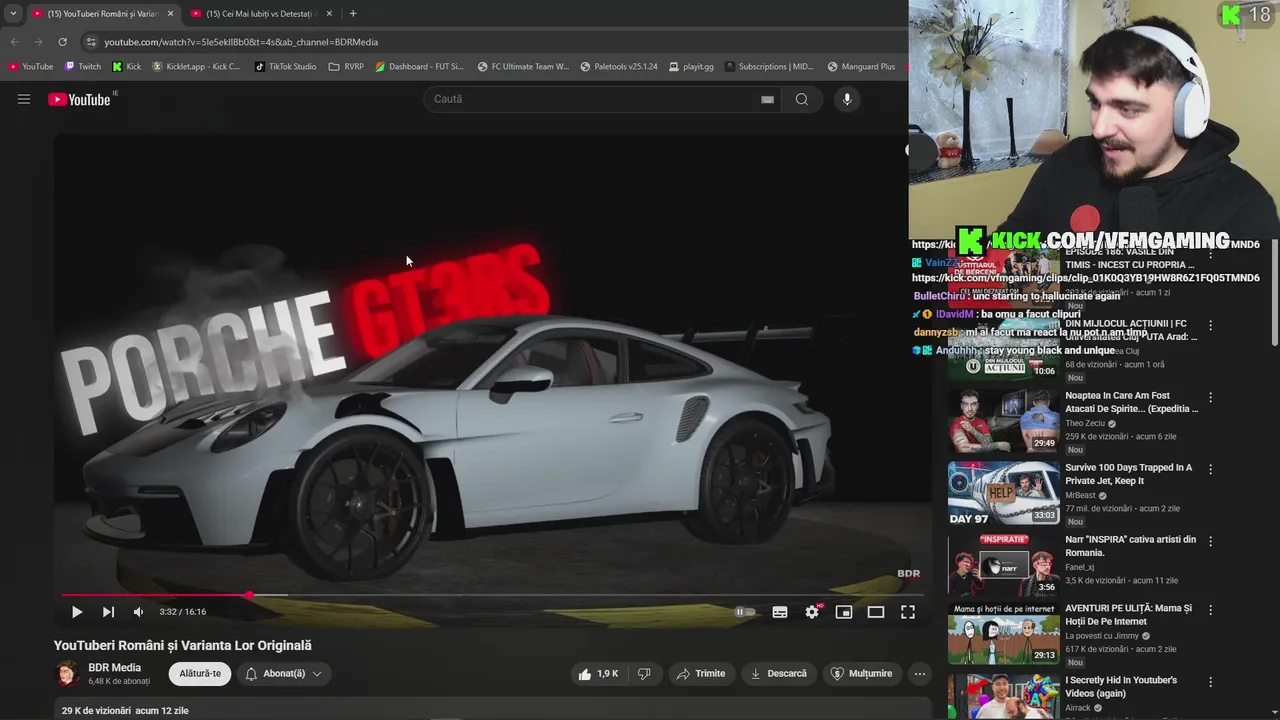Mute the video volume
Screen dimensions: 1280x720
point(139,612)
